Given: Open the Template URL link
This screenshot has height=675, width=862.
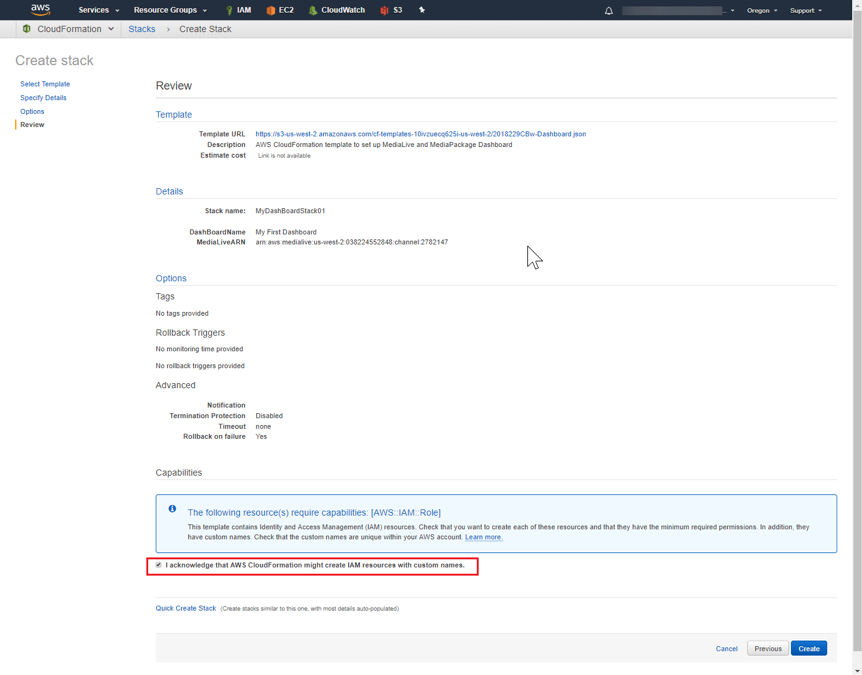Looking at the screenshot, I should [421, 134].
